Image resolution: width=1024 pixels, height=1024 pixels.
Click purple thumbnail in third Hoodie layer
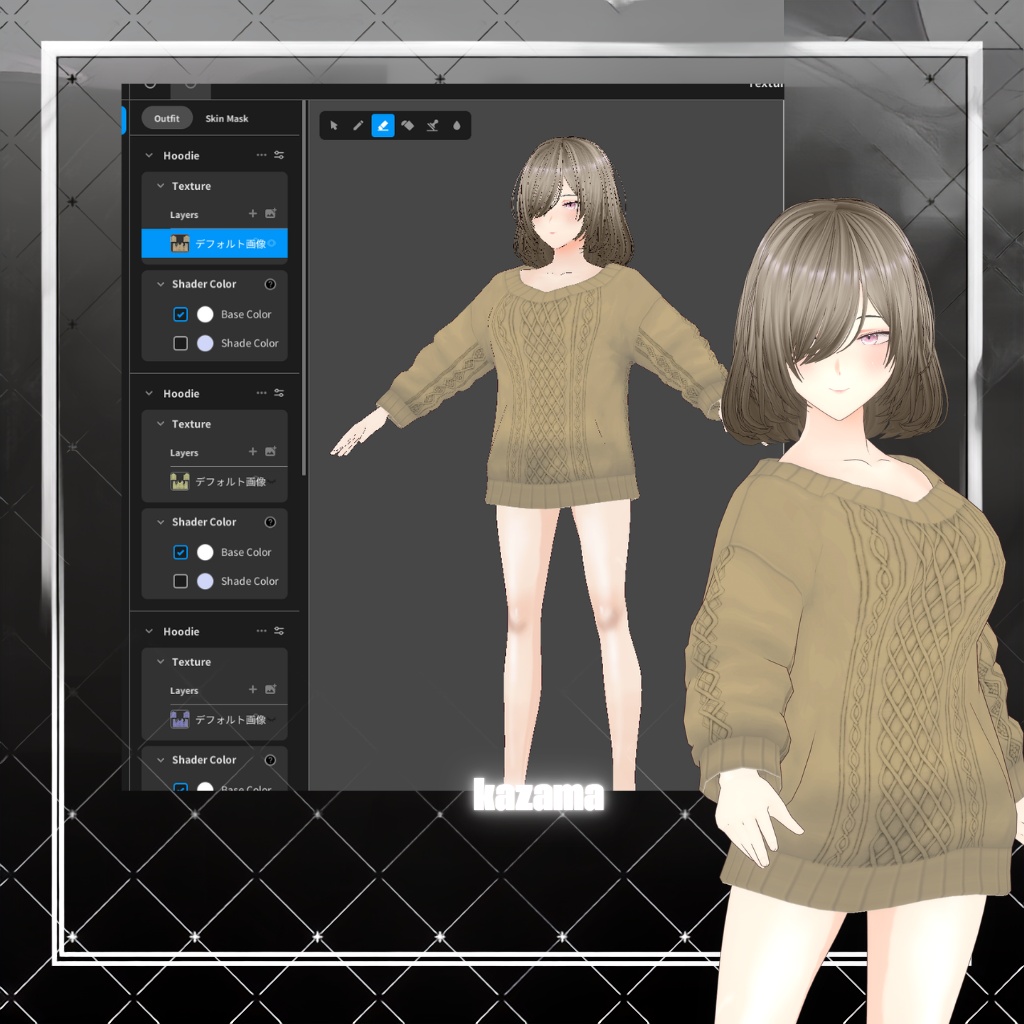tap(180, 719)
